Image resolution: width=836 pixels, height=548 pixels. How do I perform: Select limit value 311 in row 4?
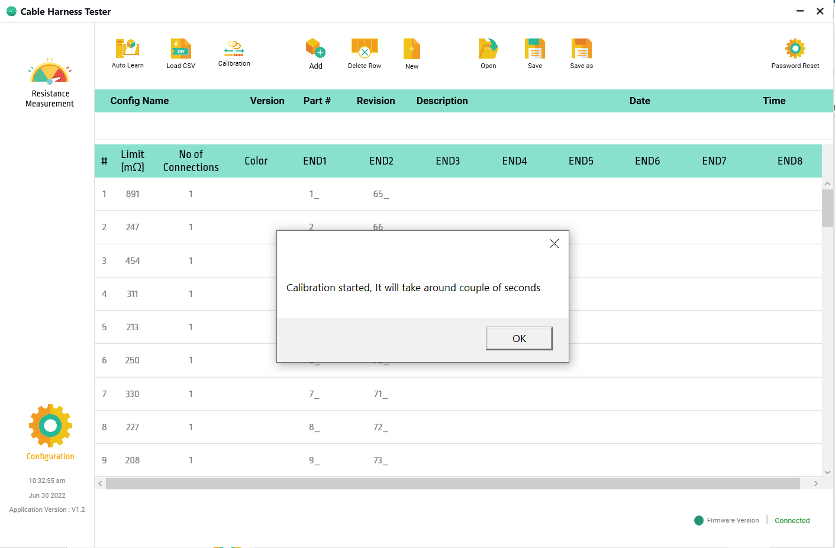click(x=133, y=294)
